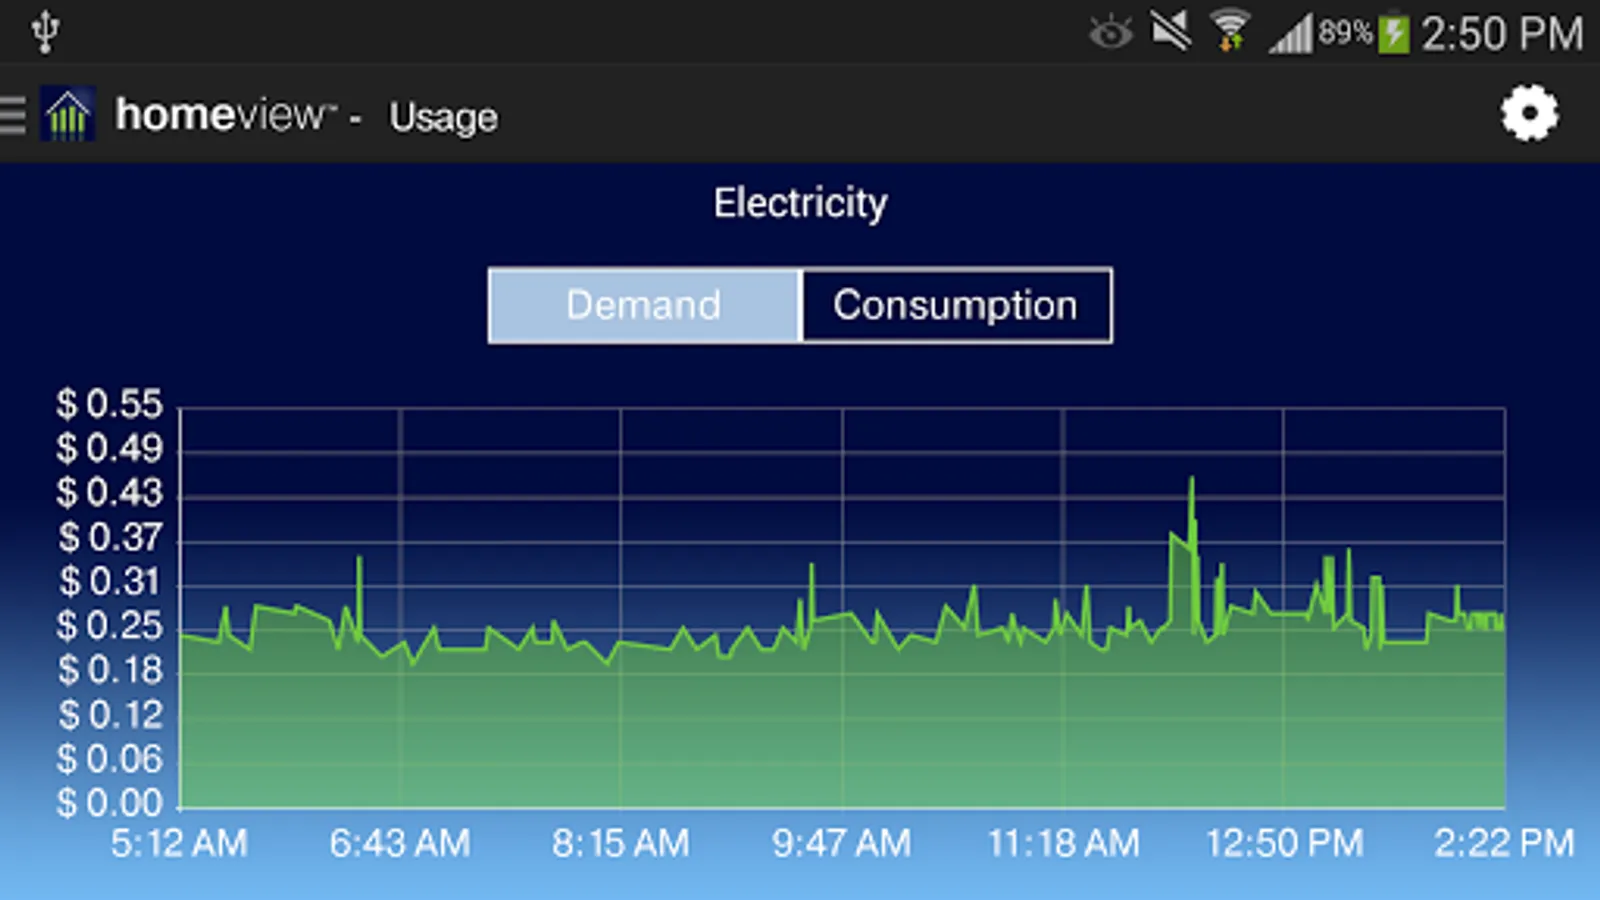Tap the 2:50 PM status bar clock
The height and width of the screenshot is (900, 1600).
click(1502, 34)
